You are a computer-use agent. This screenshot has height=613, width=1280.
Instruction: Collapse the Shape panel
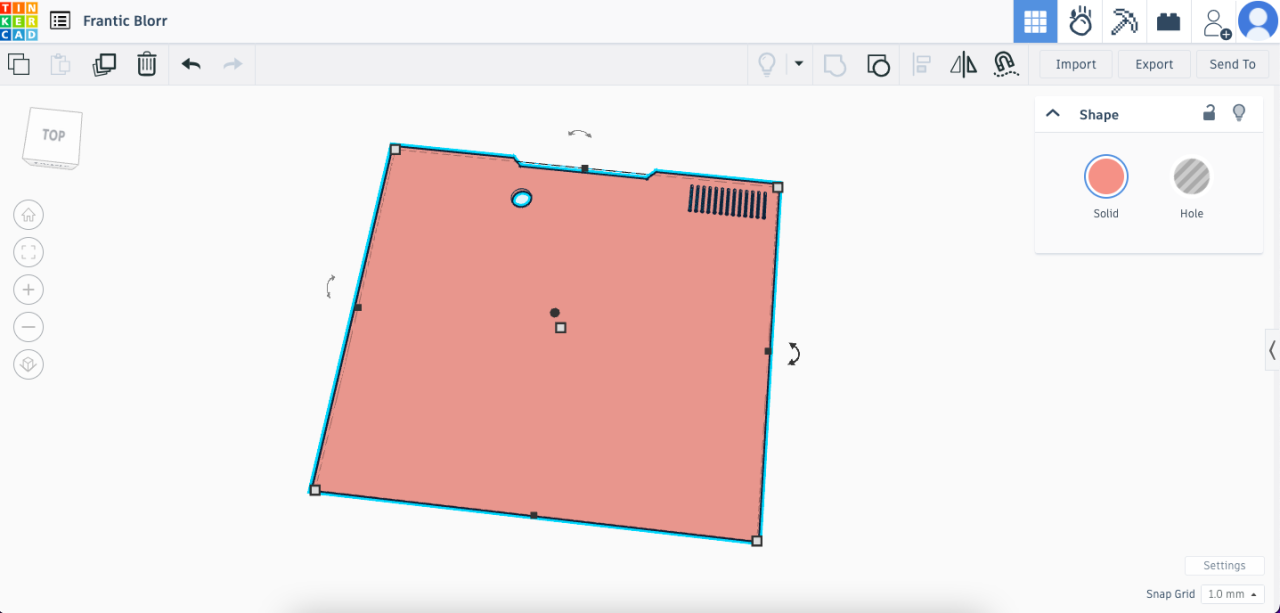point(1053,114)
